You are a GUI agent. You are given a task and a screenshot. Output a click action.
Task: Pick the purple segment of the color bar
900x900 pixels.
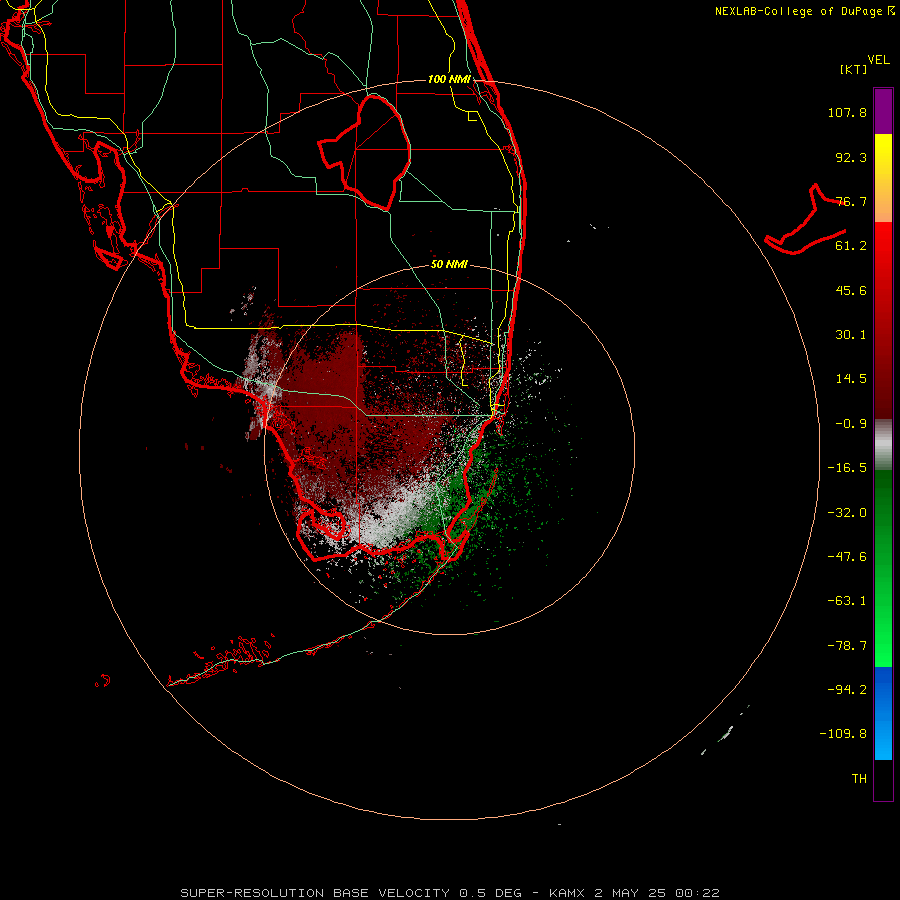click(883, 111)
